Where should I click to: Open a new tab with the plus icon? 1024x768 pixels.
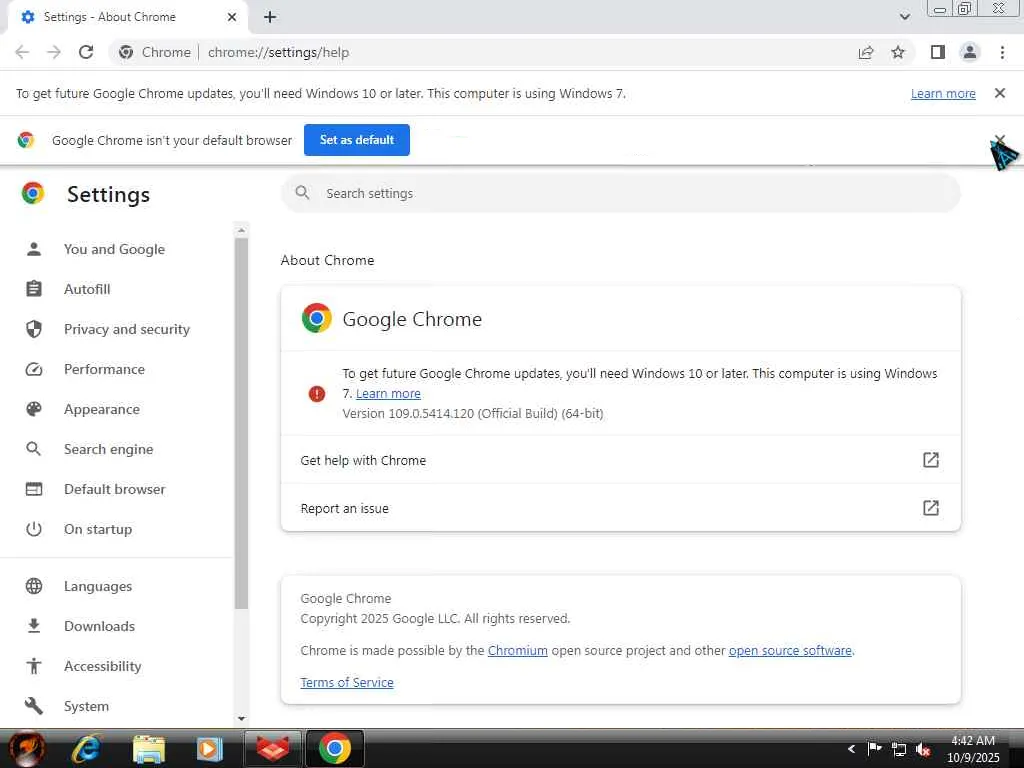pyautogui.click(x=270, y=17)
